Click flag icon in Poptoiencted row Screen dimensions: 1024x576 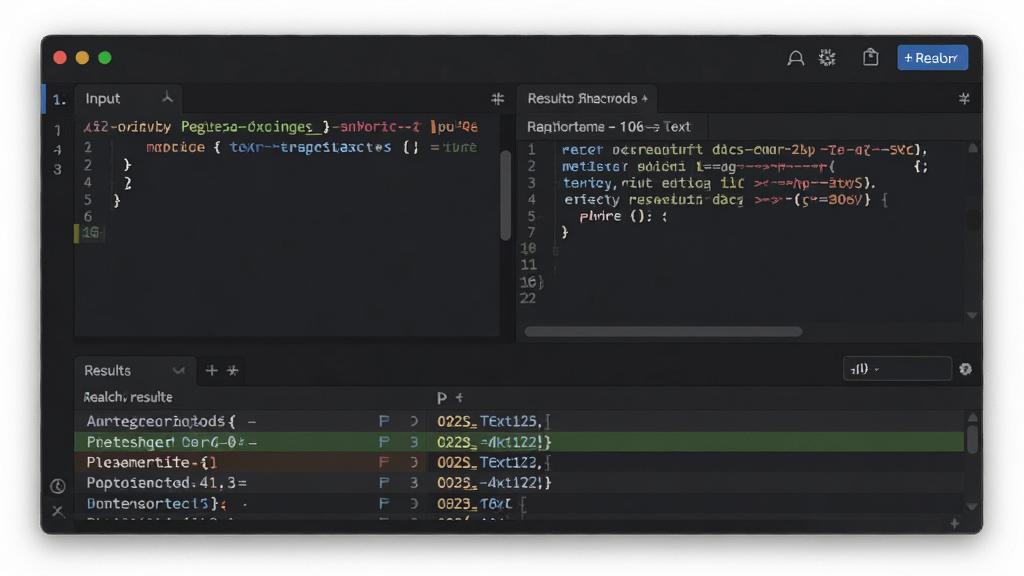pyautogui.click(x=384, y=483)
